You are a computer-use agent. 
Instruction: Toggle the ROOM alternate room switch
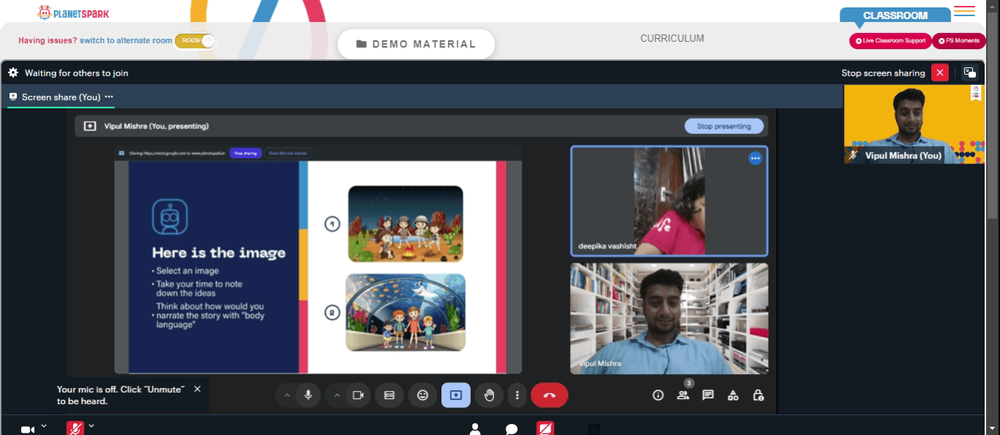[195, 41]
